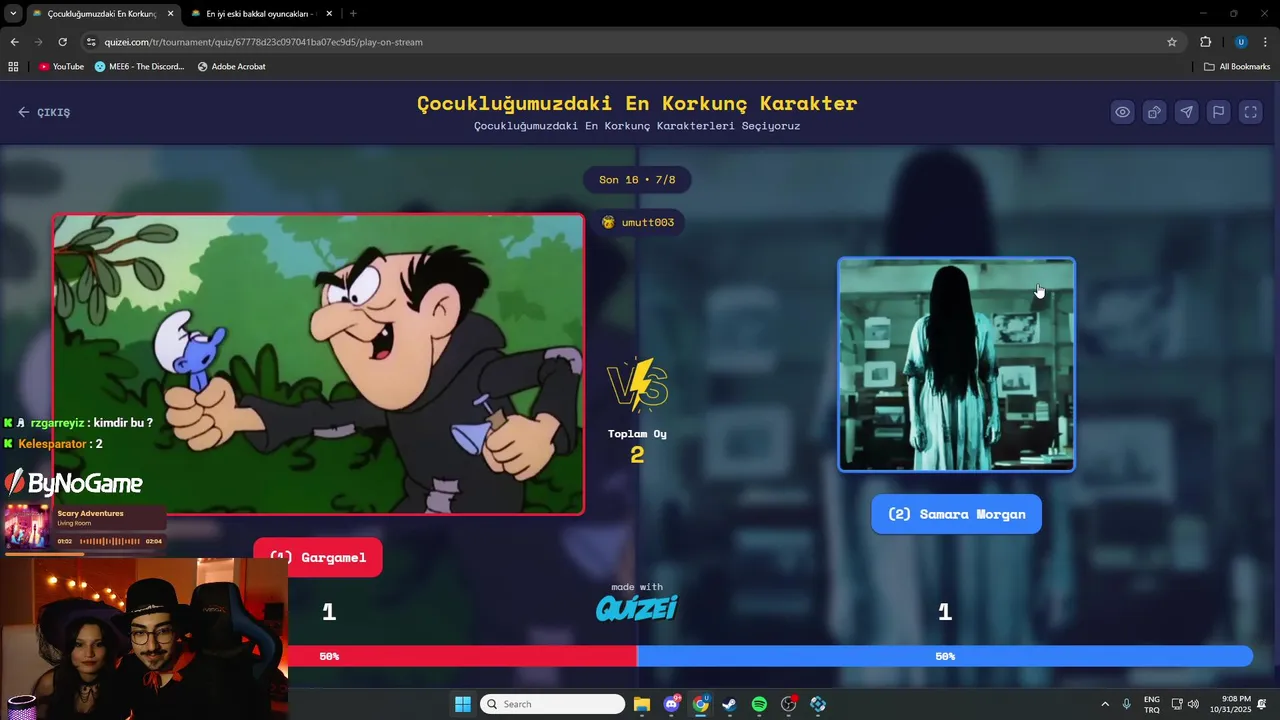Image resolution: width=1280 pixels, height=720 pixels.
Task: Open the Windows Start menu
Action: click(x=463, y=704)
